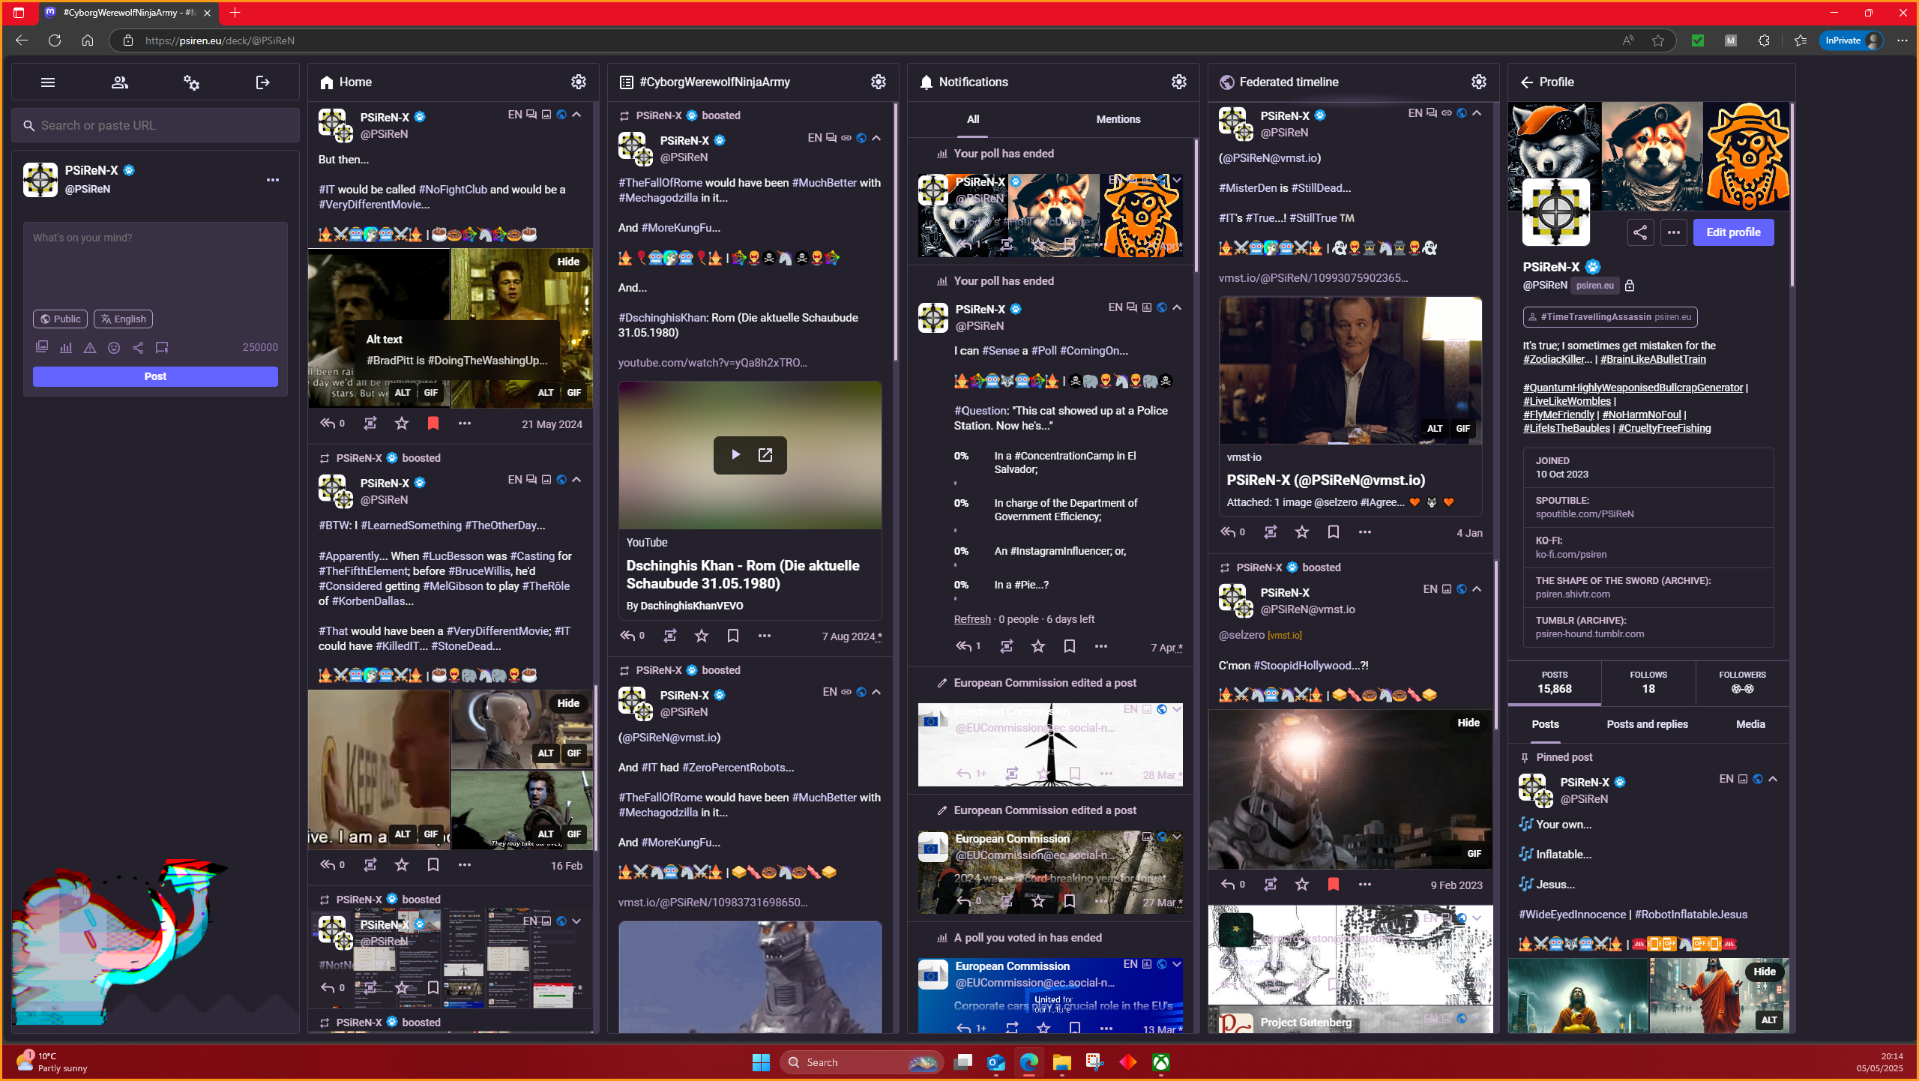
Task: Open Federated timeline column settings
Action: coord(1478,82)
